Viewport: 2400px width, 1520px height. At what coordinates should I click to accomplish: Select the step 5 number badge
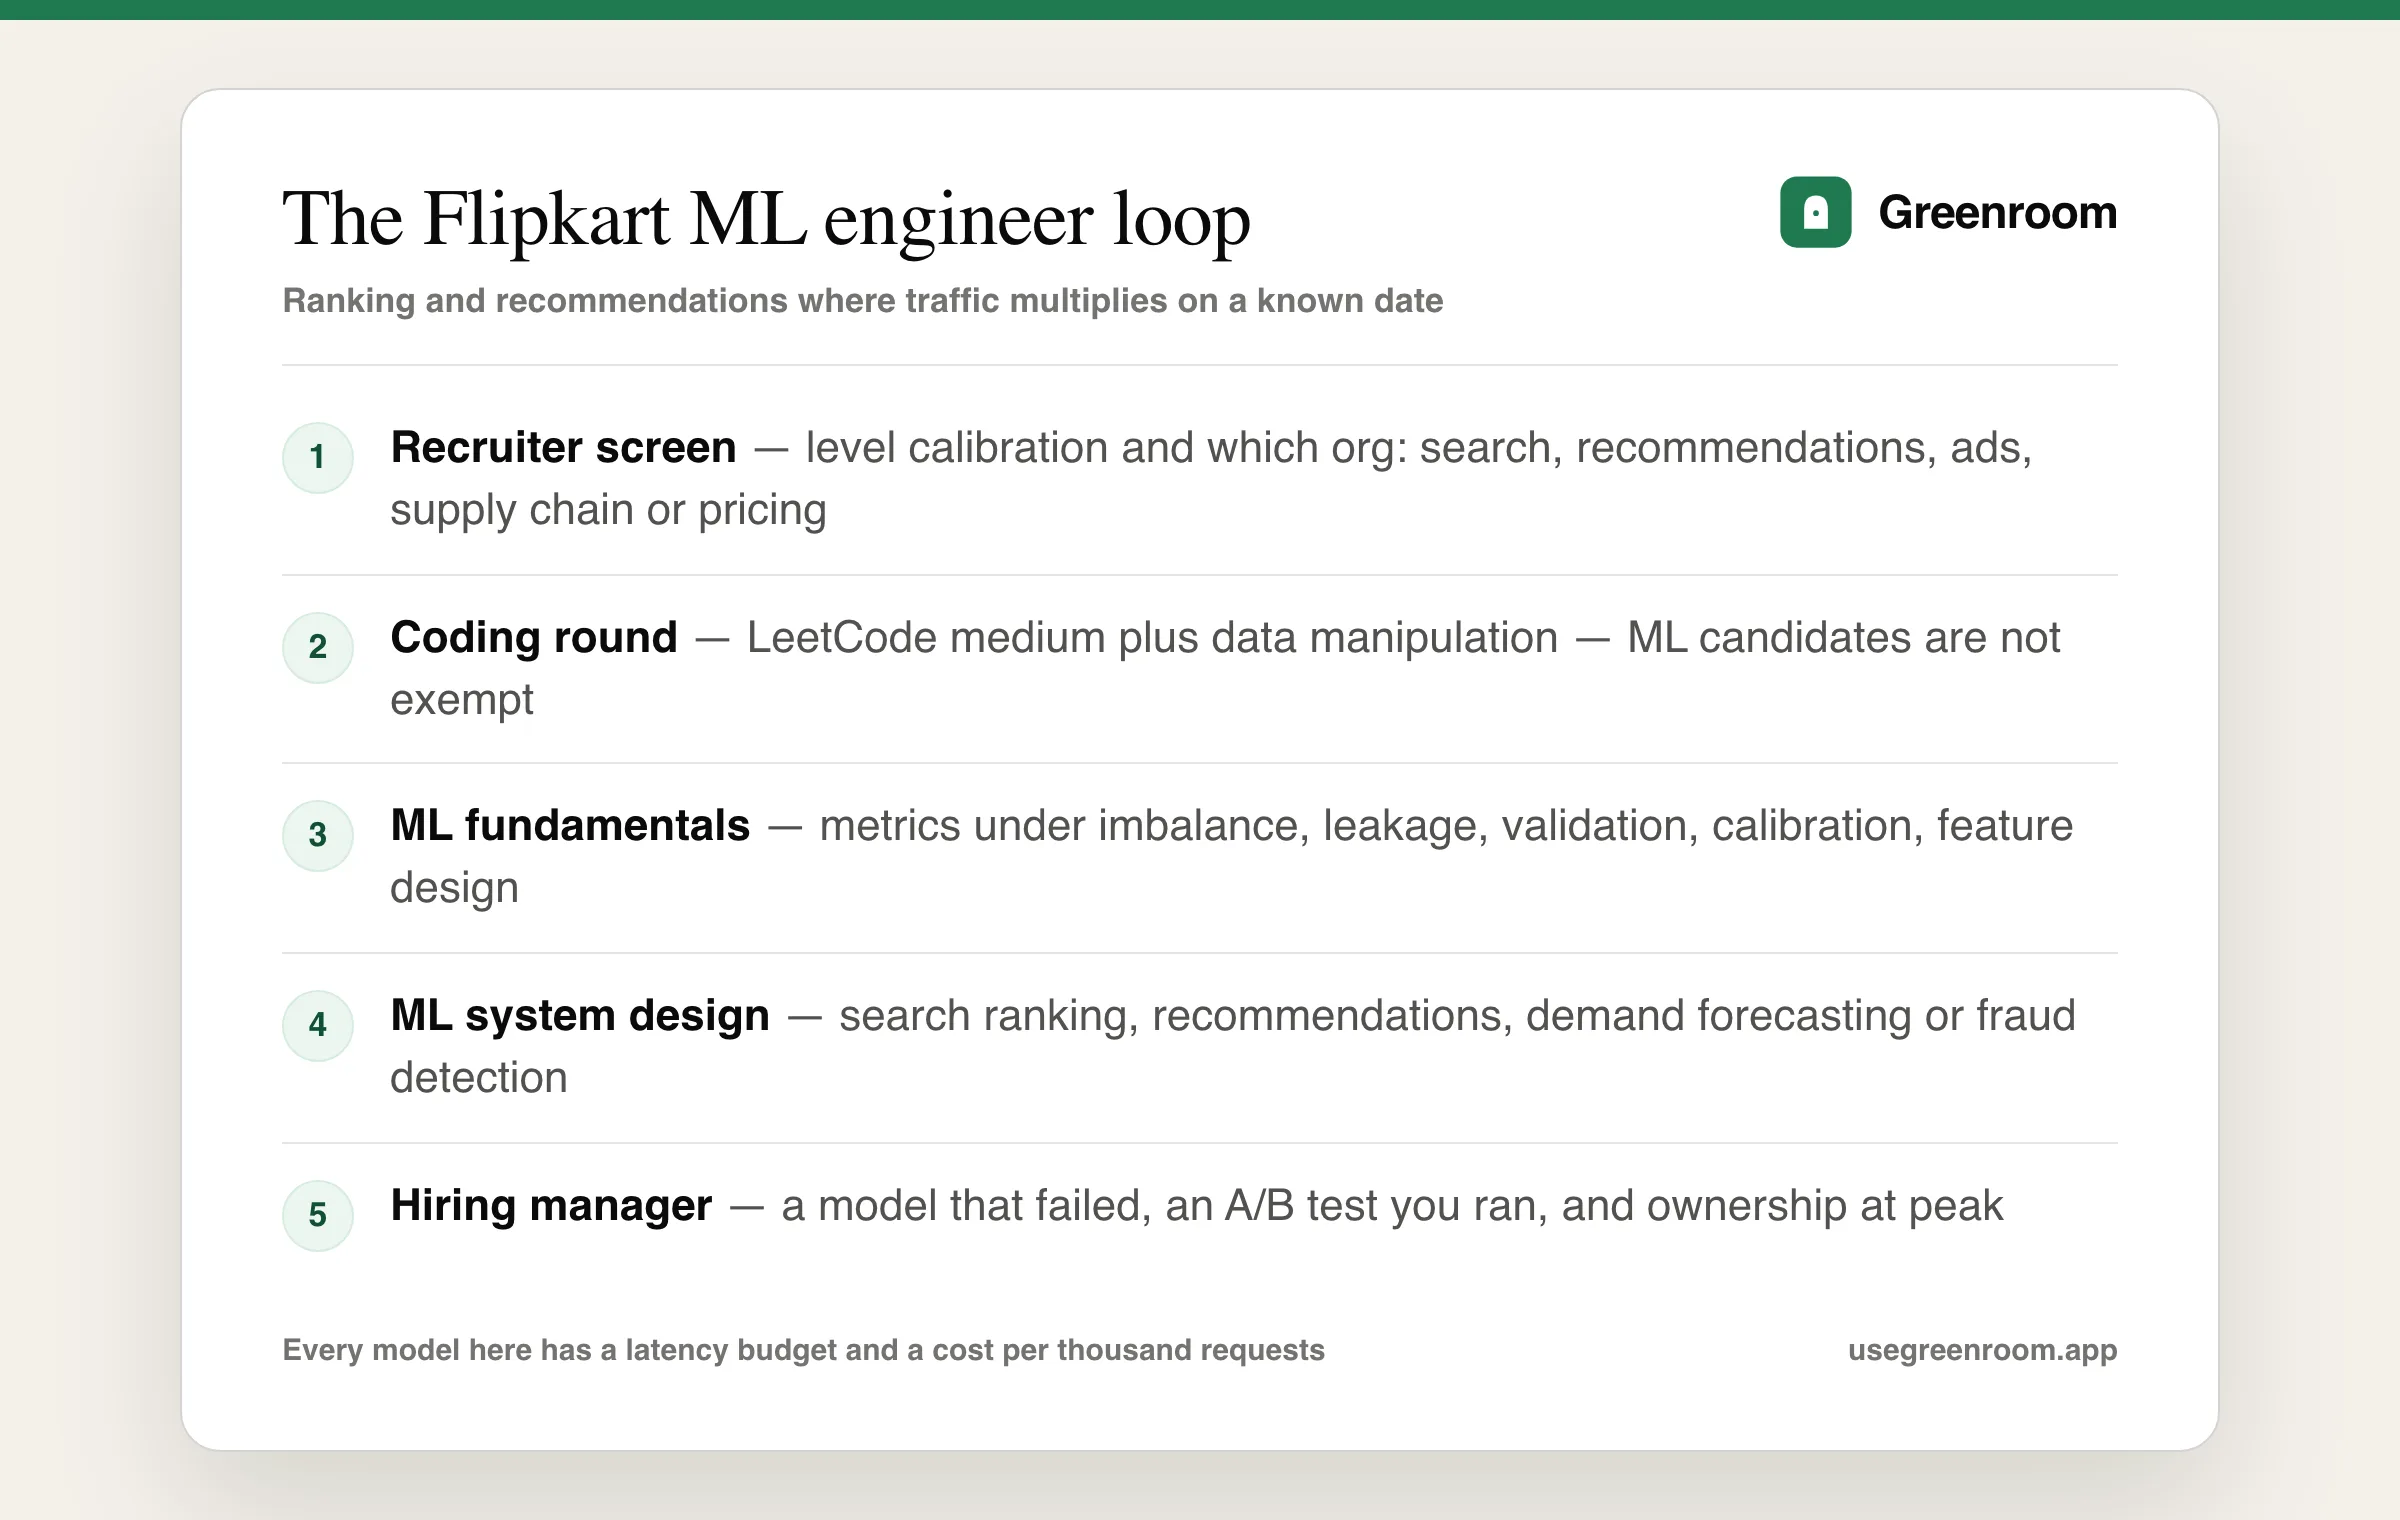tap(318, 1215)
